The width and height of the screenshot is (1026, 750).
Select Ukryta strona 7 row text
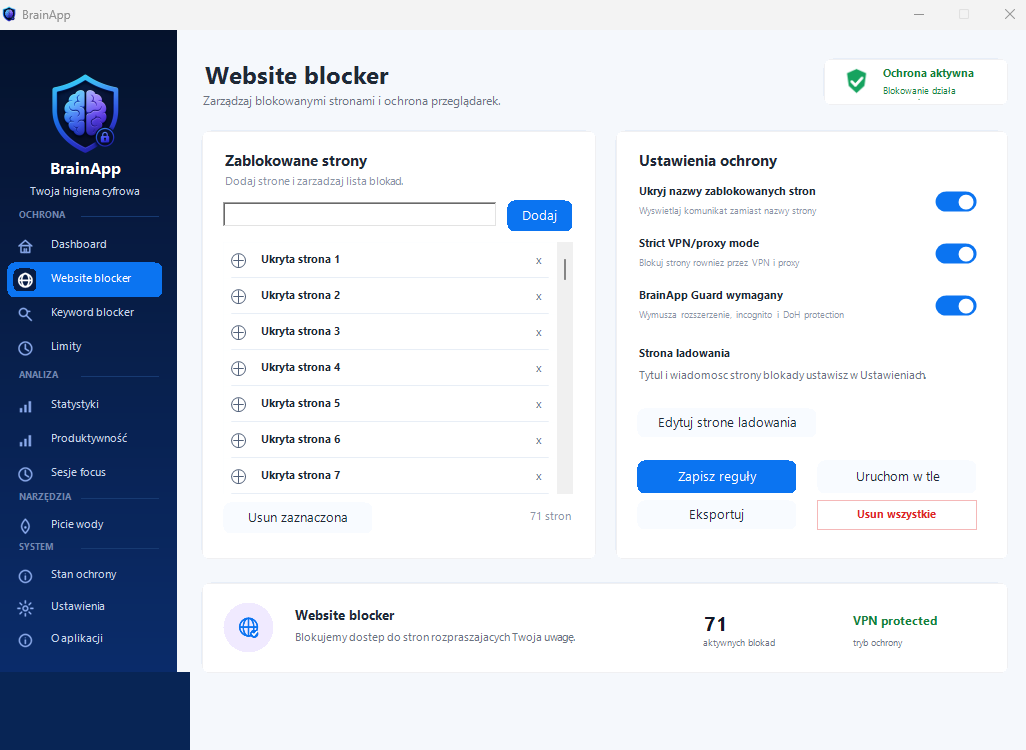tap(300, 475)
